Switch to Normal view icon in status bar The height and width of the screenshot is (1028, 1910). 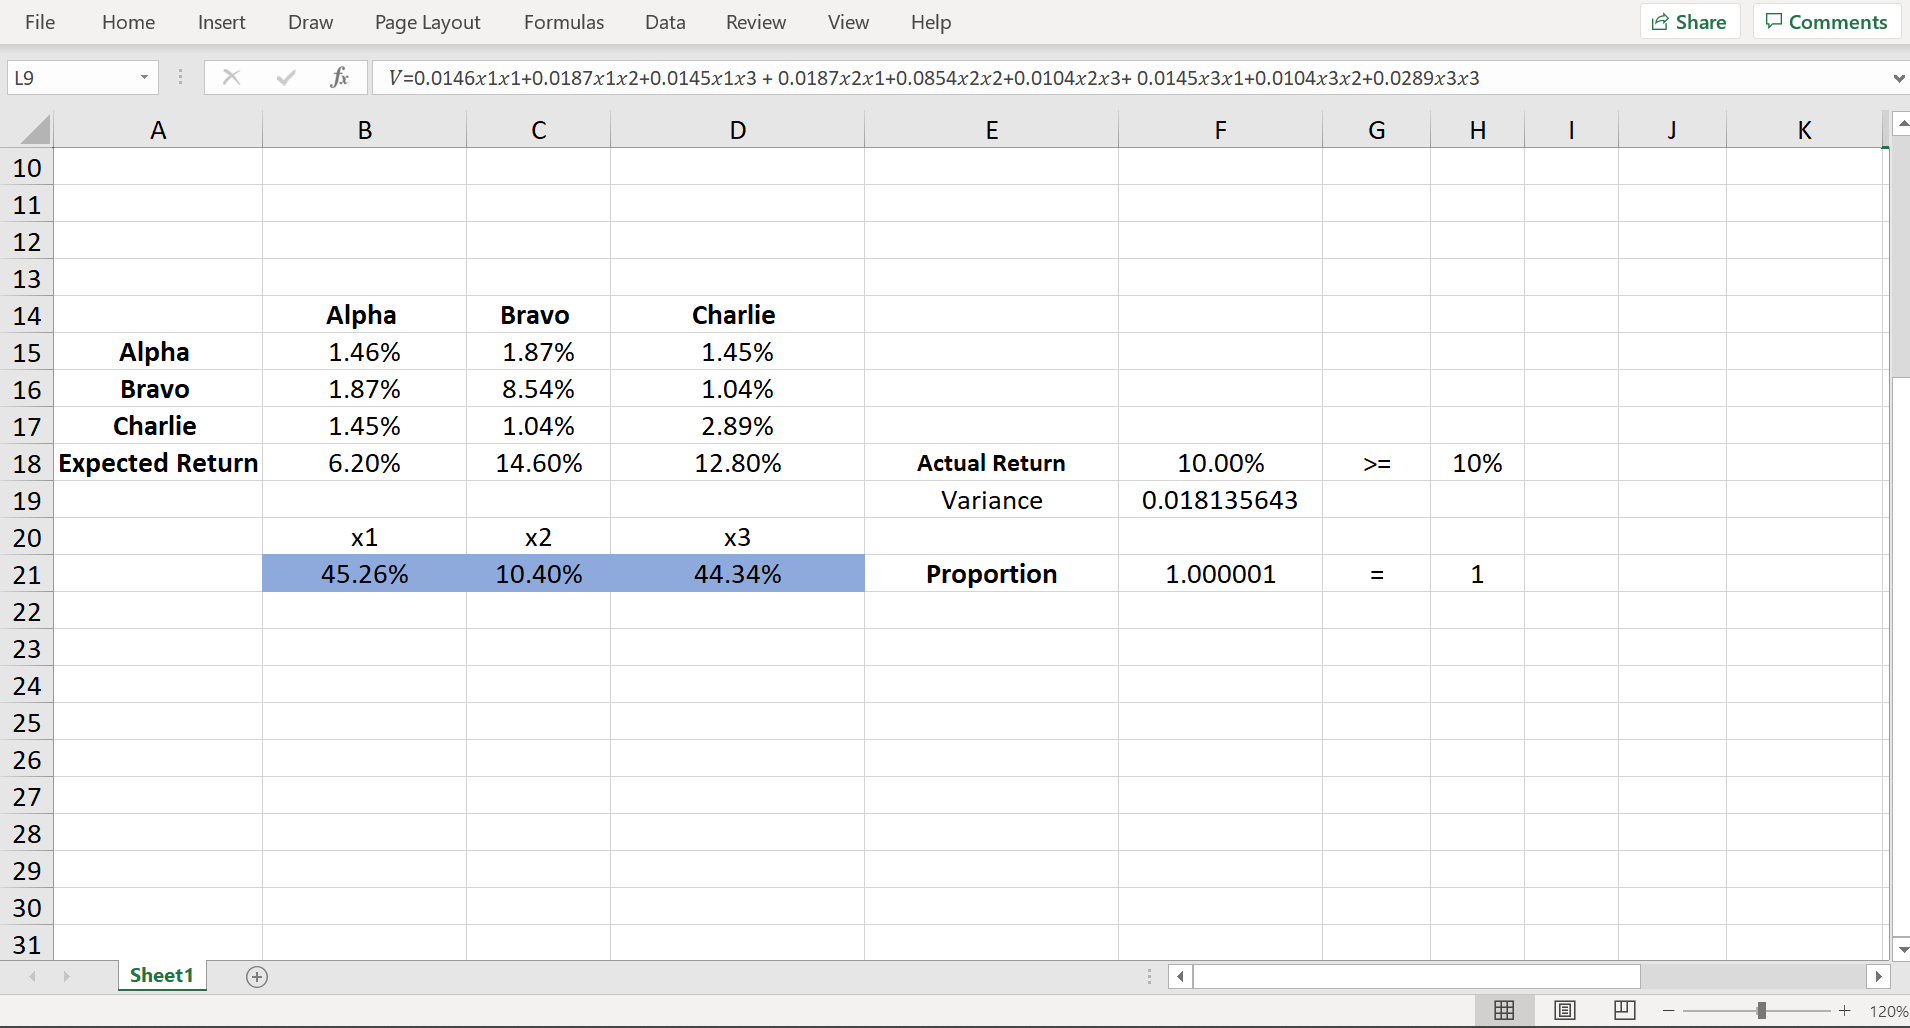tap(1506, 1011)
